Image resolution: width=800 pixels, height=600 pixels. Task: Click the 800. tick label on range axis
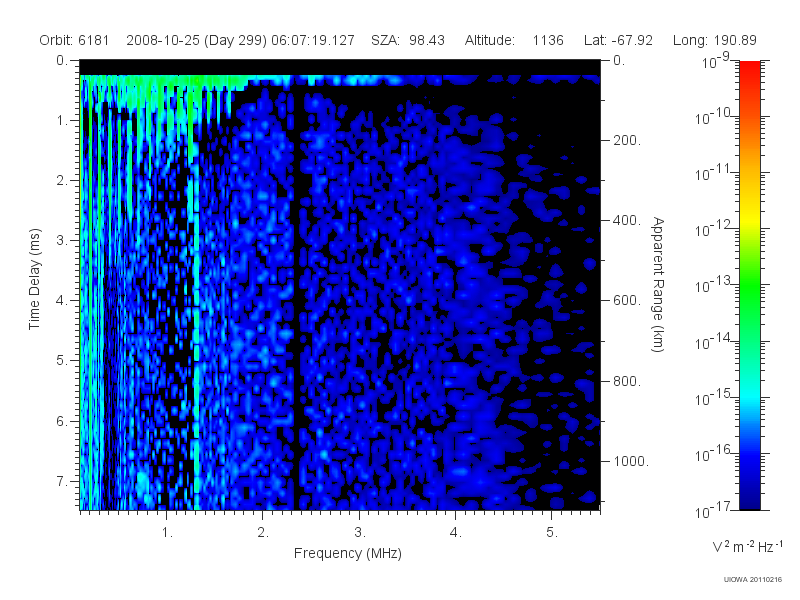[627, 381]
